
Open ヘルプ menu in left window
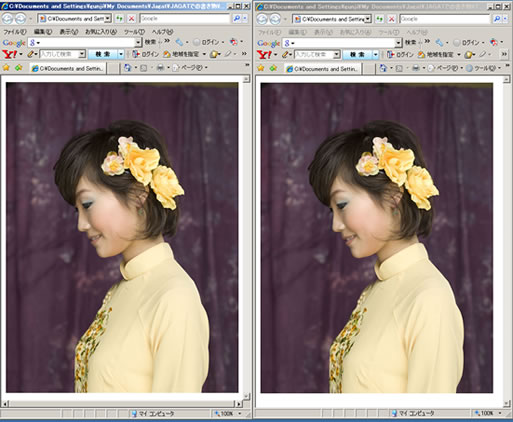tap(162, 32)
